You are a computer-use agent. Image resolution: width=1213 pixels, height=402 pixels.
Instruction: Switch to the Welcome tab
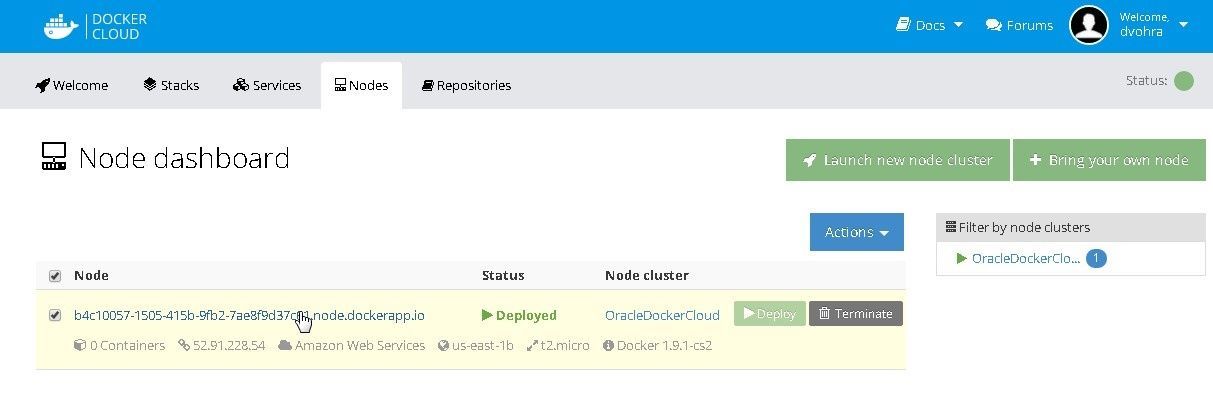click(72, 85)
